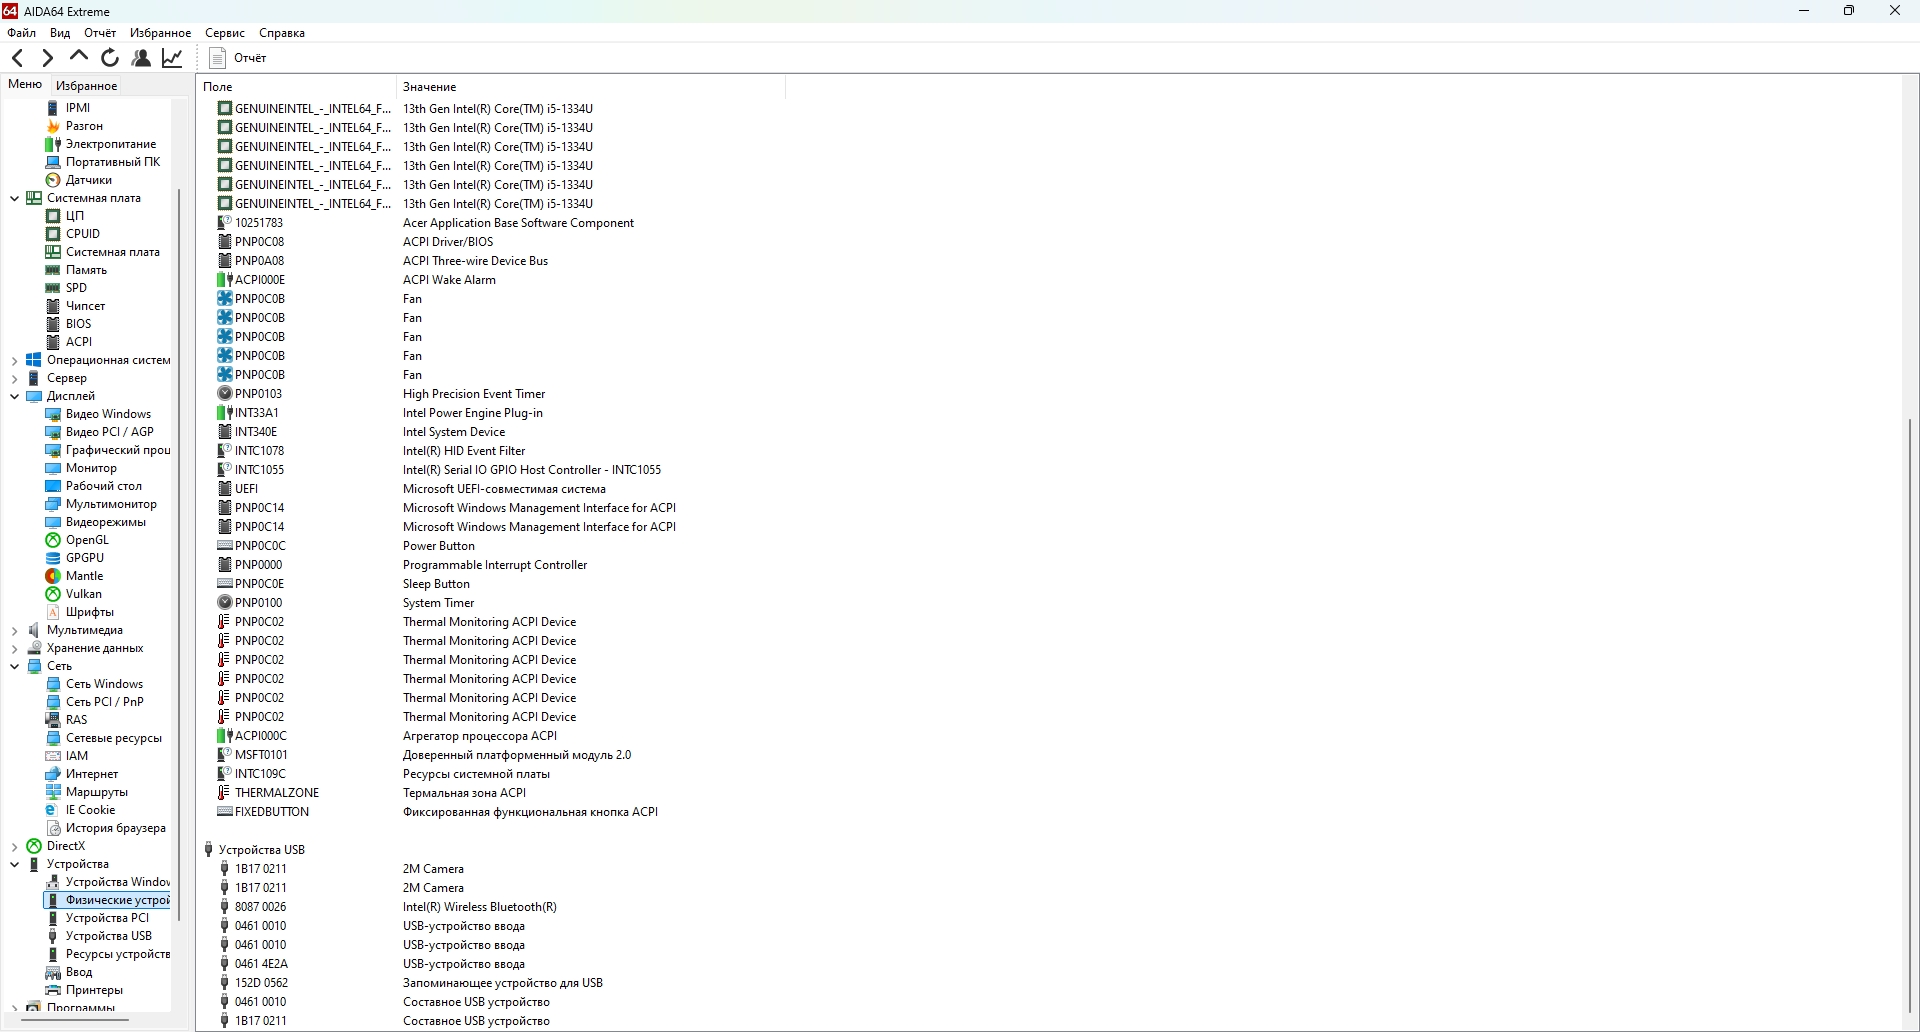The width and height of the screenshot is (1920, 1032).
Task: Select the ACPI item in the sidebar tree
Action: click(x=69, y=342)
